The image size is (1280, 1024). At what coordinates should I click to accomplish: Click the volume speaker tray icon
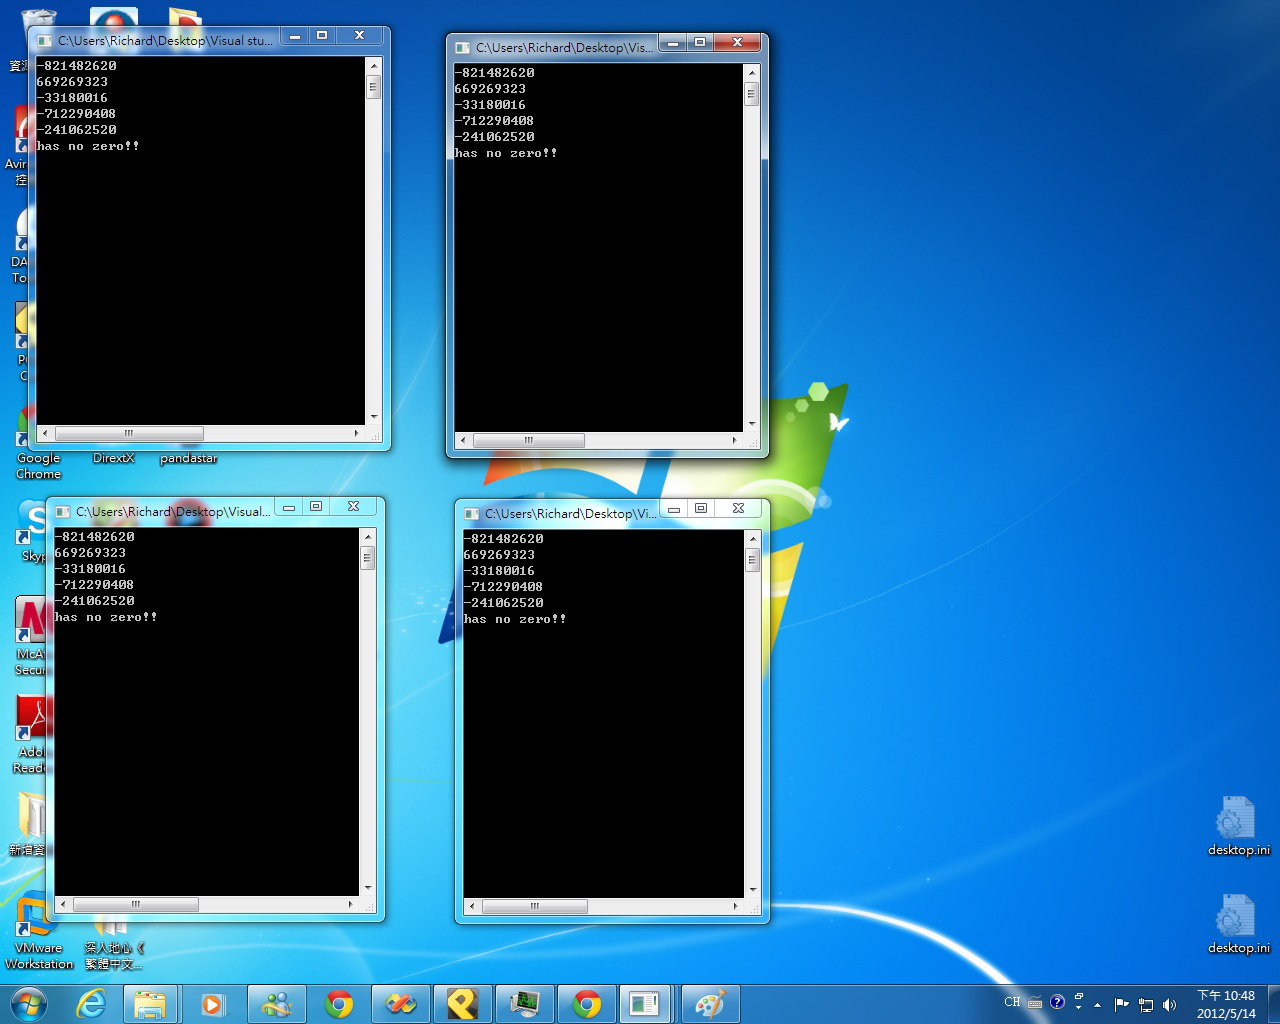pos(1169,1004)
